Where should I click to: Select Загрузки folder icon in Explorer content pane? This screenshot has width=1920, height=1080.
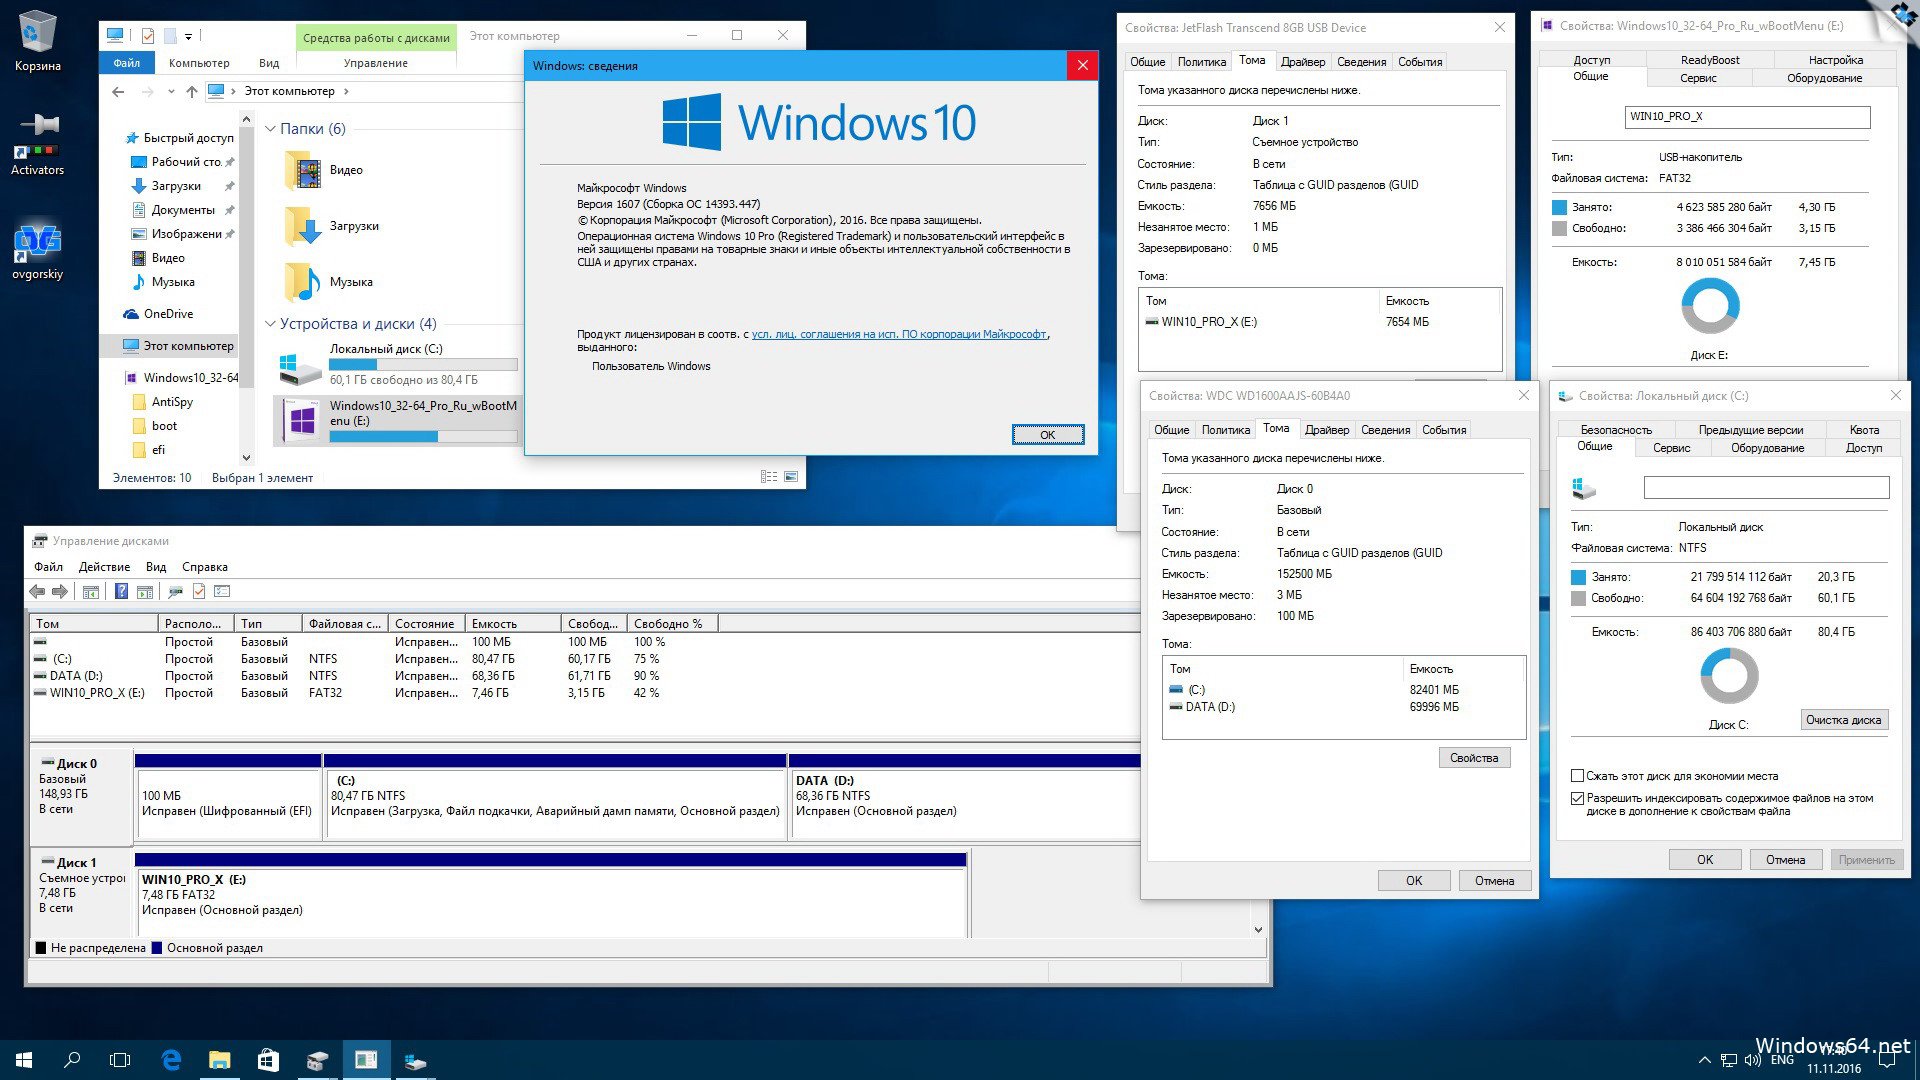(303, 226)
